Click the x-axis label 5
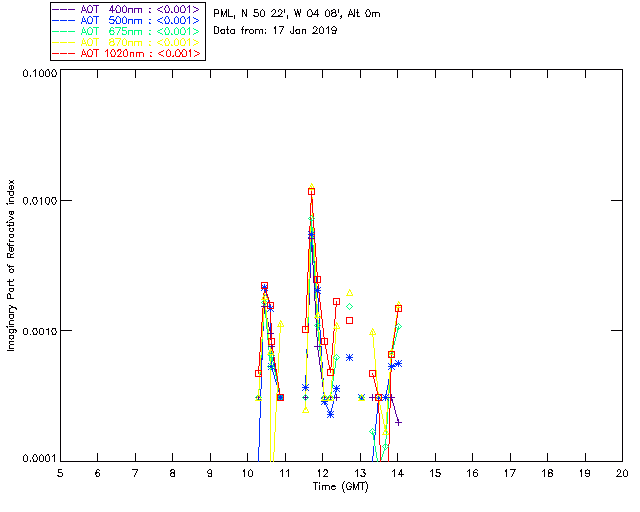The width and height of the screenshot is (640, 512). (60, 473)
